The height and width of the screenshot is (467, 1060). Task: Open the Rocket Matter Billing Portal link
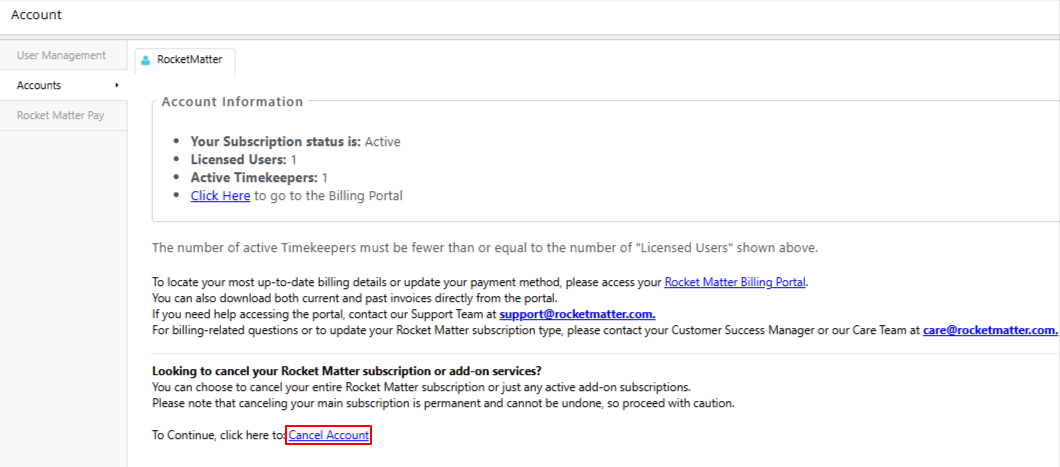[x=735, y=282]
